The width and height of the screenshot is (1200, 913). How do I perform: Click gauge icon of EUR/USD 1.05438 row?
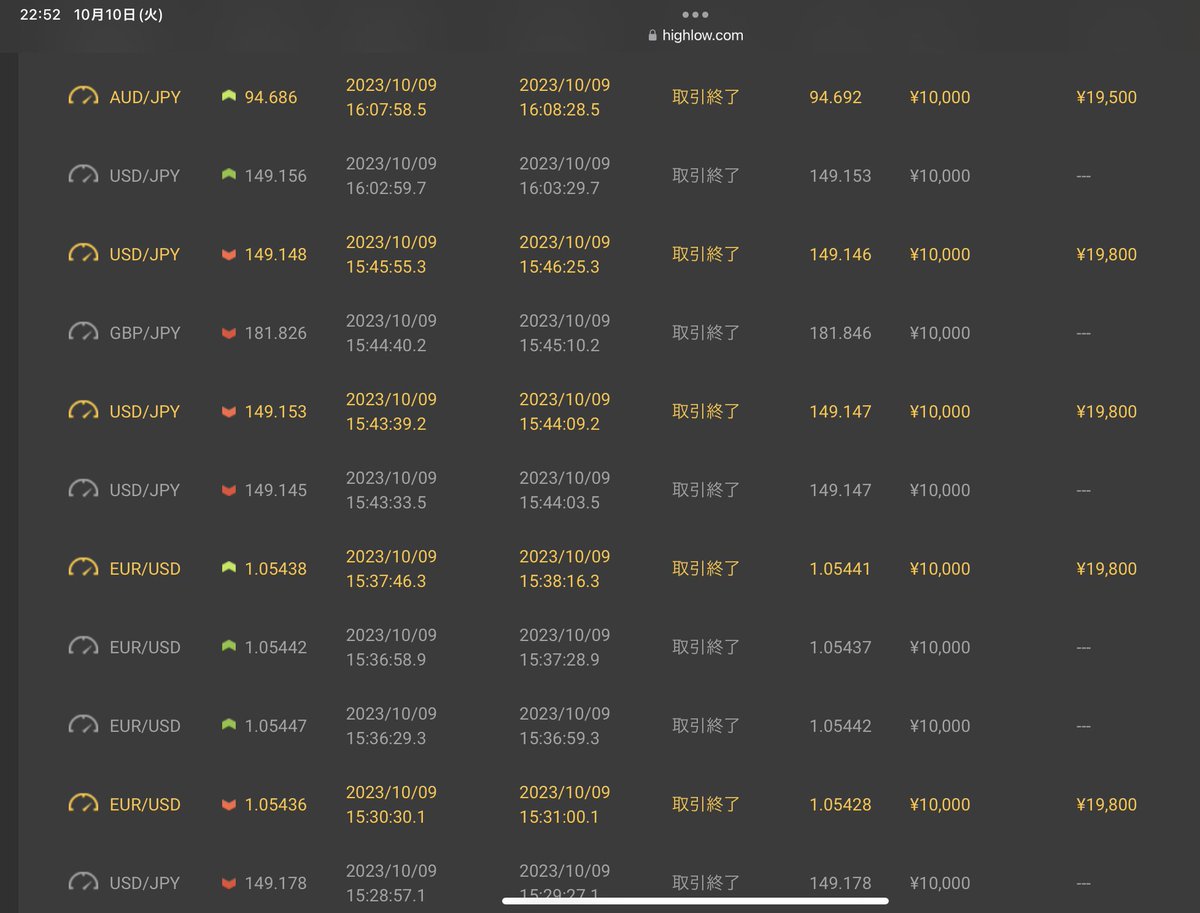(x=83, y=568)
